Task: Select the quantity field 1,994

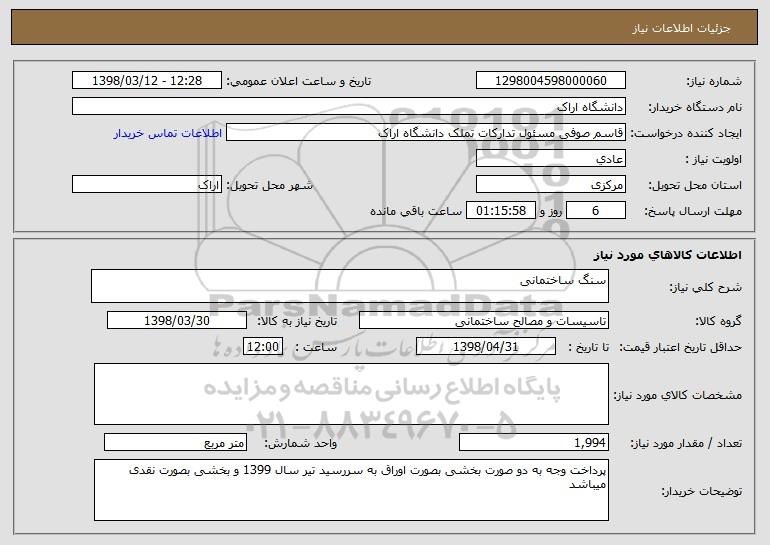Action: (x=534, y=442)
